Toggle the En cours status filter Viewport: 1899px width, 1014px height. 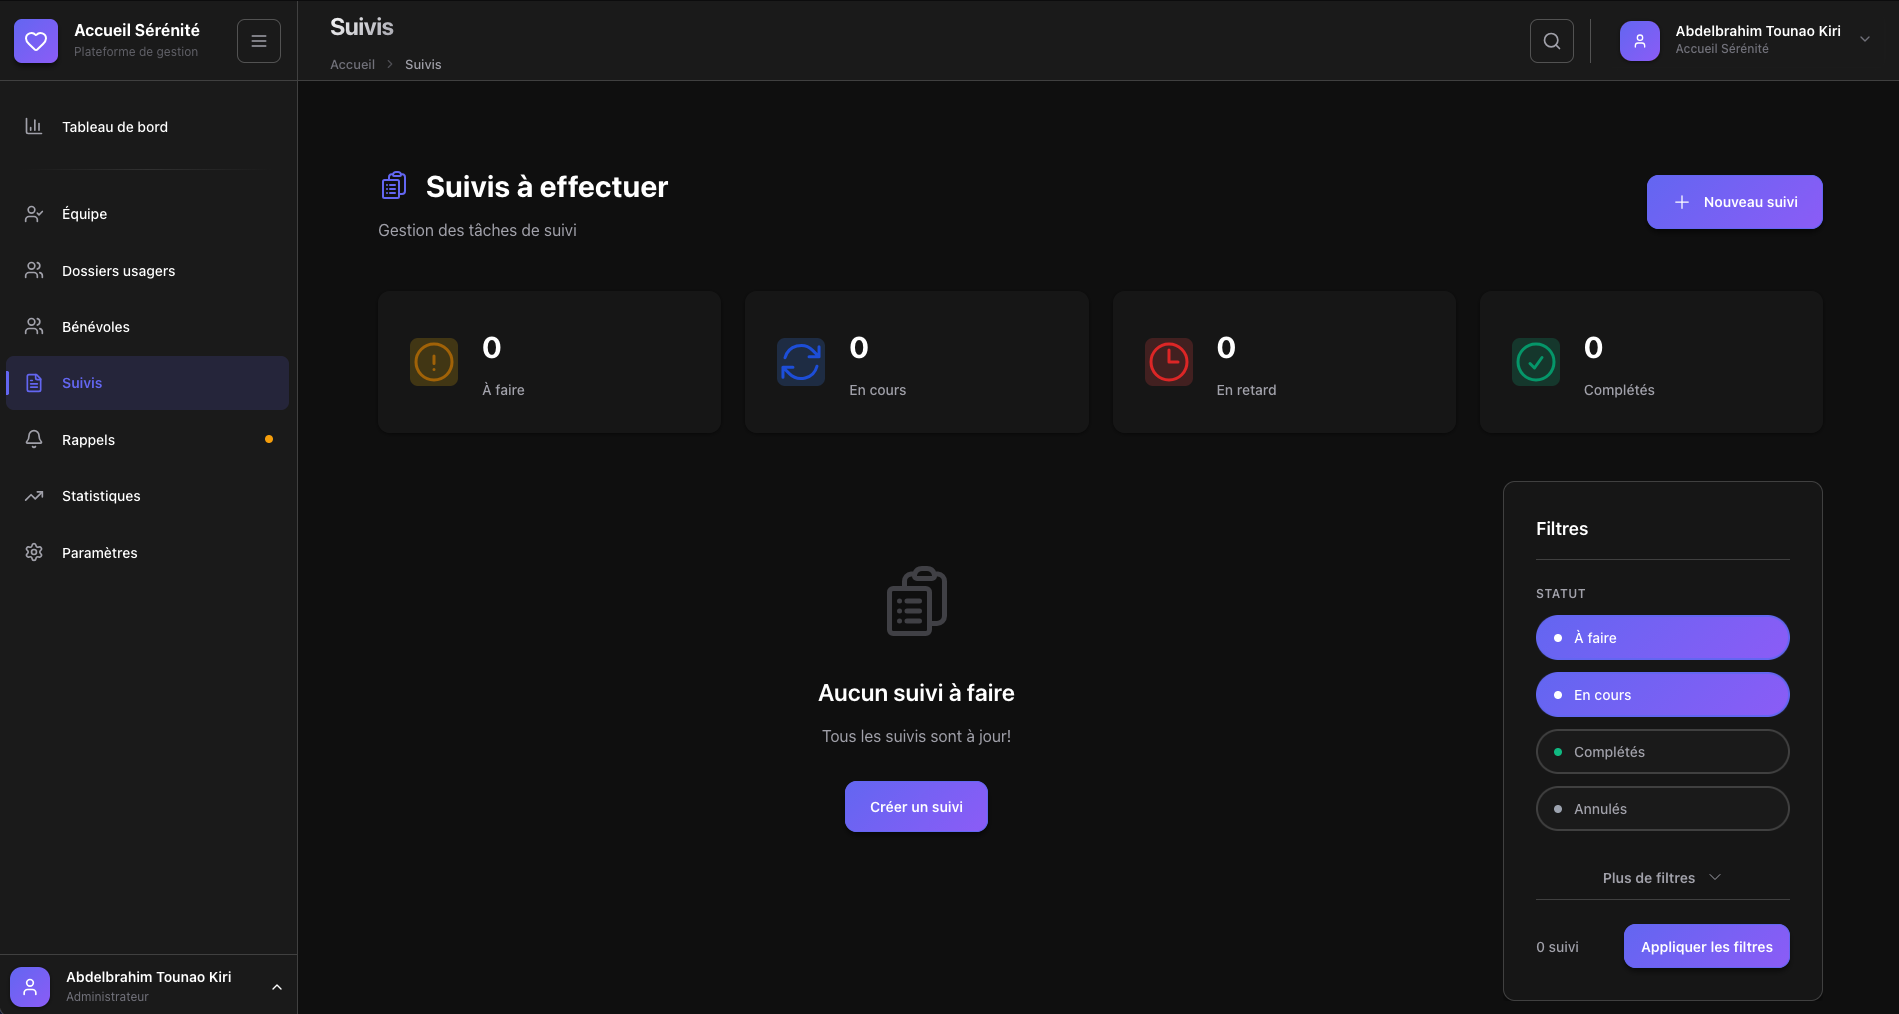(1662, 695)
